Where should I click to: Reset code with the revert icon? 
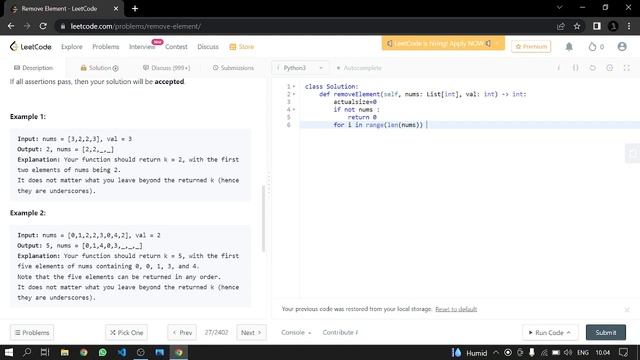coord(593,68)
